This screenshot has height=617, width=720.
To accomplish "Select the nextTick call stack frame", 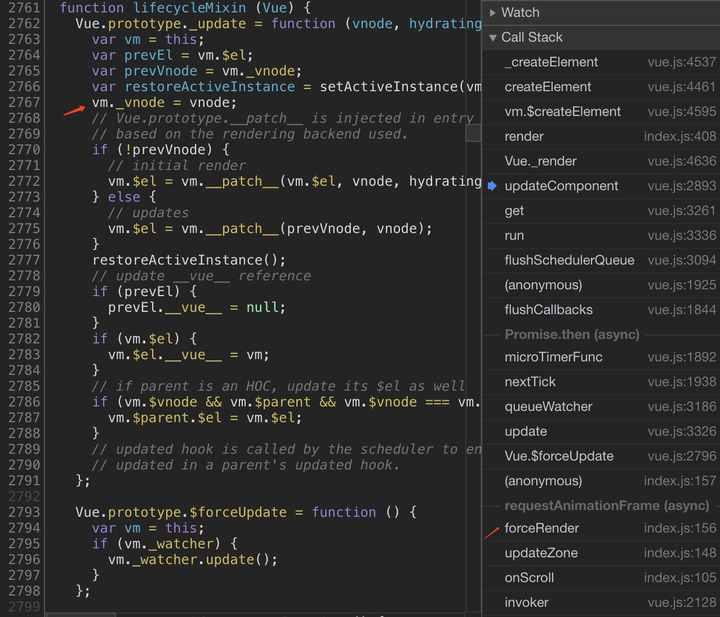I will tap(601, 381).
